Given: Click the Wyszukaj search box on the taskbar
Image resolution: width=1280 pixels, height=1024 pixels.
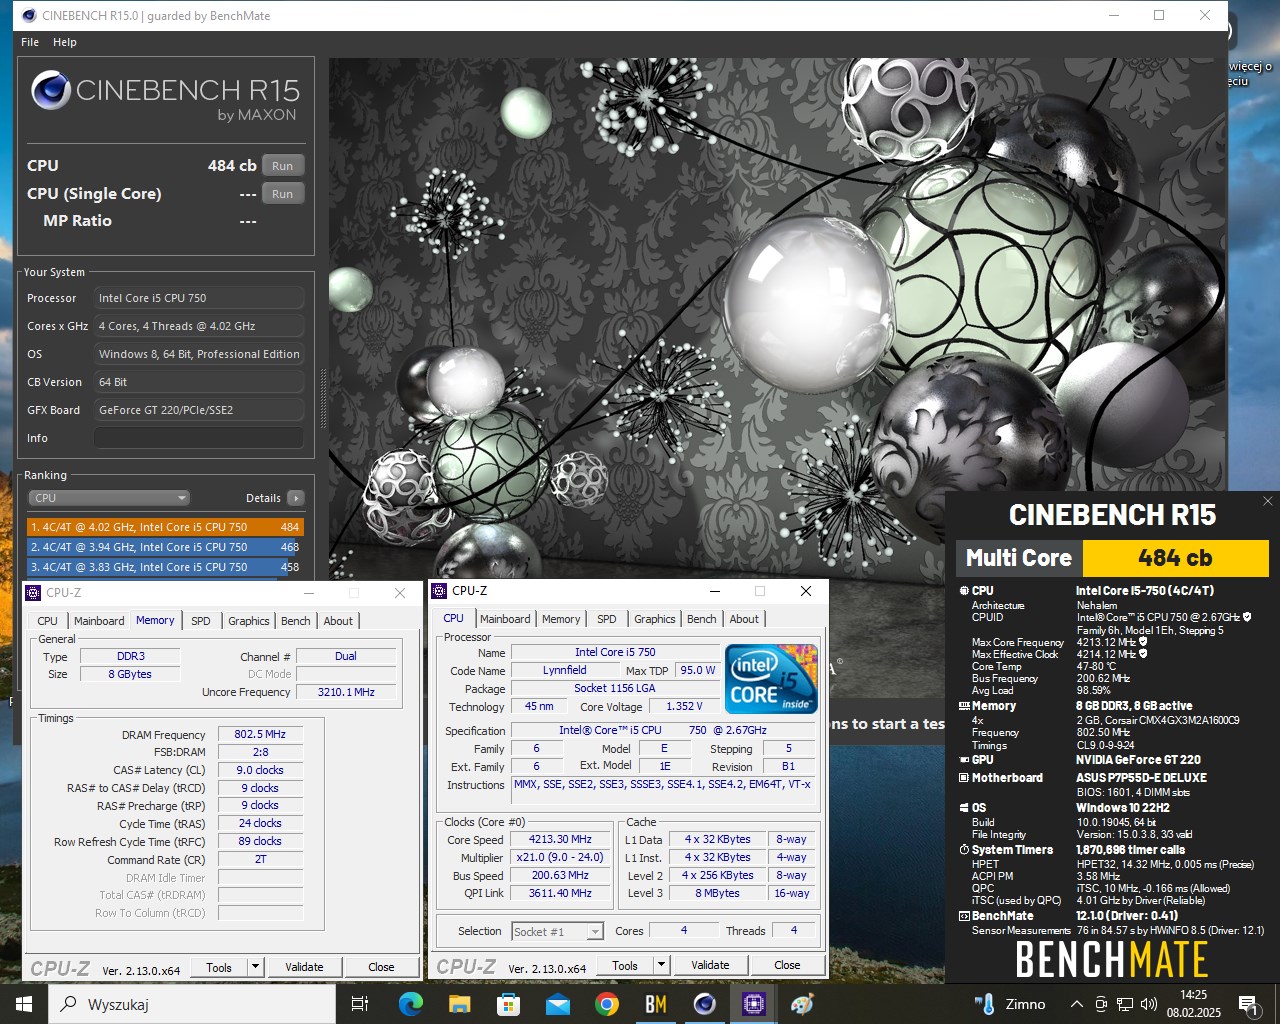Looking at the screenshot, I should [192, 1004].
